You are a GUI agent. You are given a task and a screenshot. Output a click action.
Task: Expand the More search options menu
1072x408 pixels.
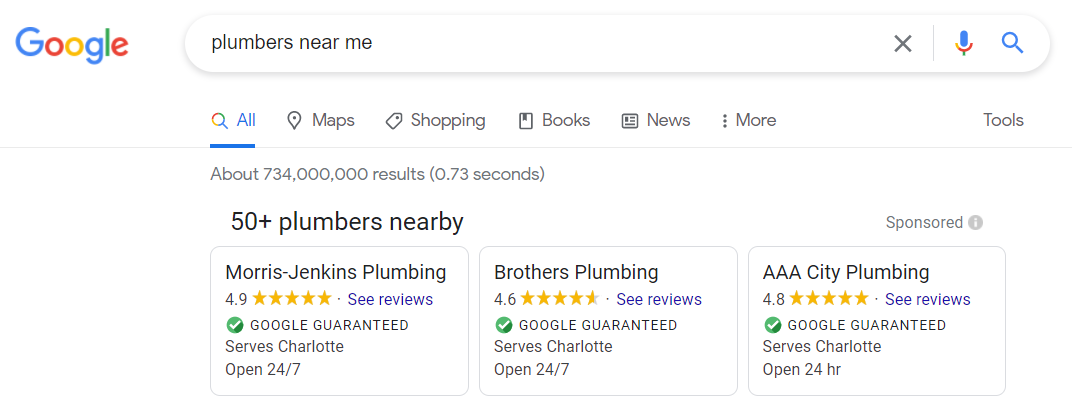click(x=747, y=120)
